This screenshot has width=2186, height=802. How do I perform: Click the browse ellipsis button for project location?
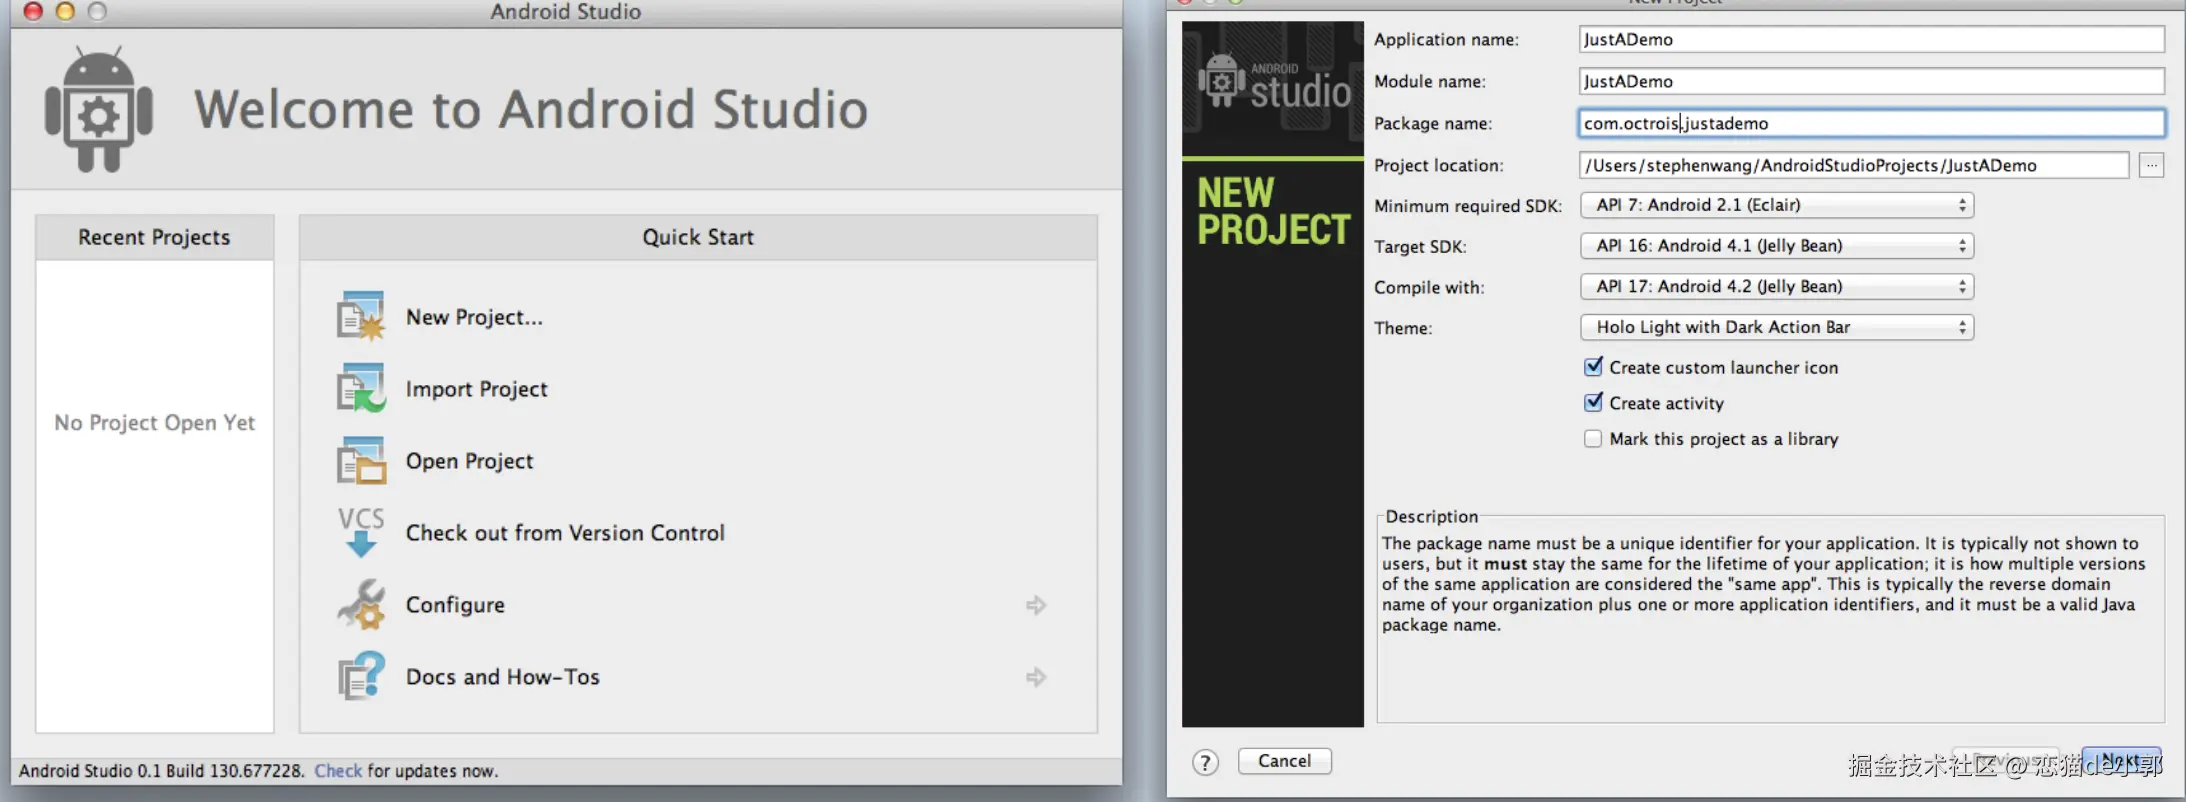pyautogui.click(x=2151, y=165)
